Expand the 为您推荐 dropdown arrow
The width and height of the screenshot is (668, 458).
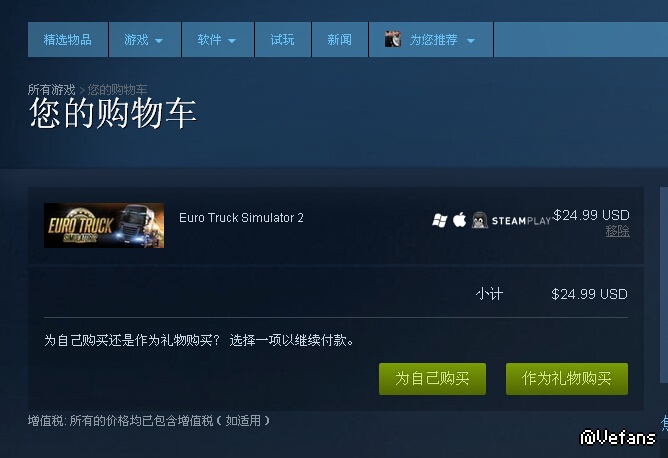pyautogui.click(x=471, y=41)
